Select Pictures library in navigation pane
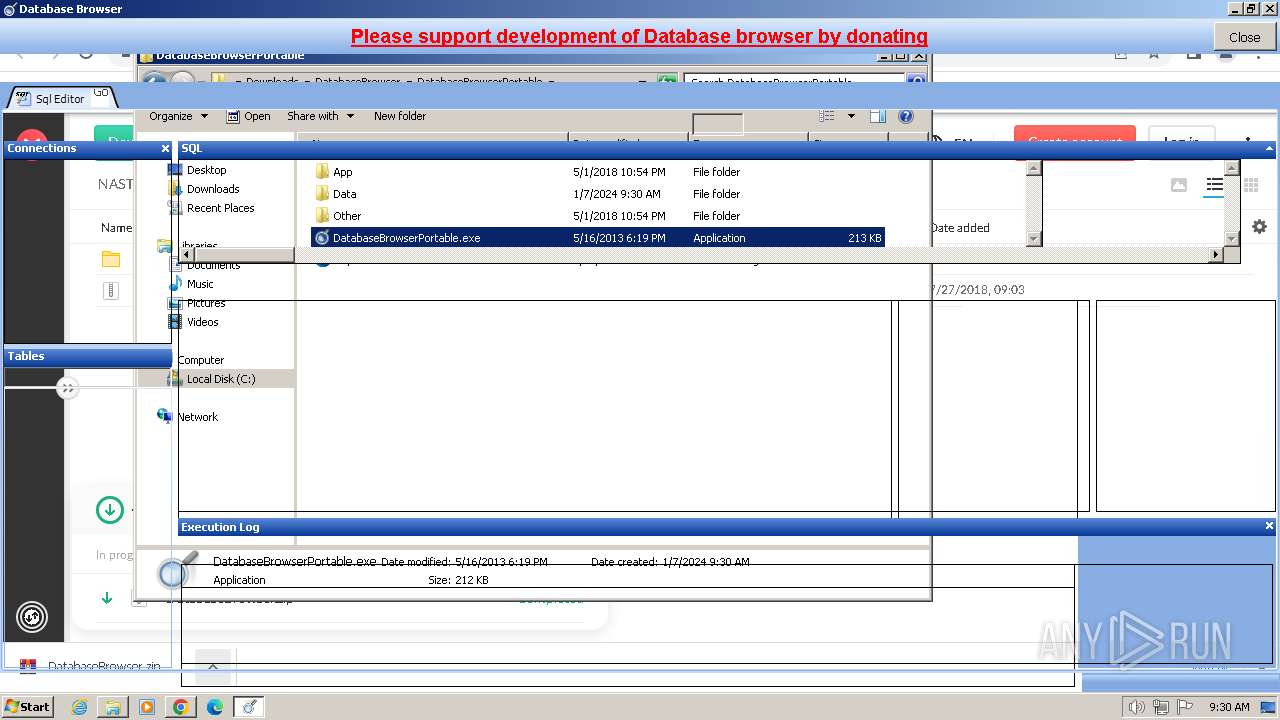 pyautogui.click(x=206, y=303)
